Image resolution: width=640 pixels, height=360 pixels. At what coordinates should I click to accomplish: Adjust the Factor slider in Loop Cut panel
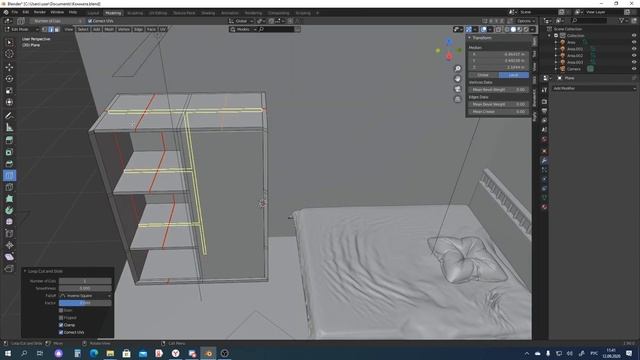click(x=85, y=303)
